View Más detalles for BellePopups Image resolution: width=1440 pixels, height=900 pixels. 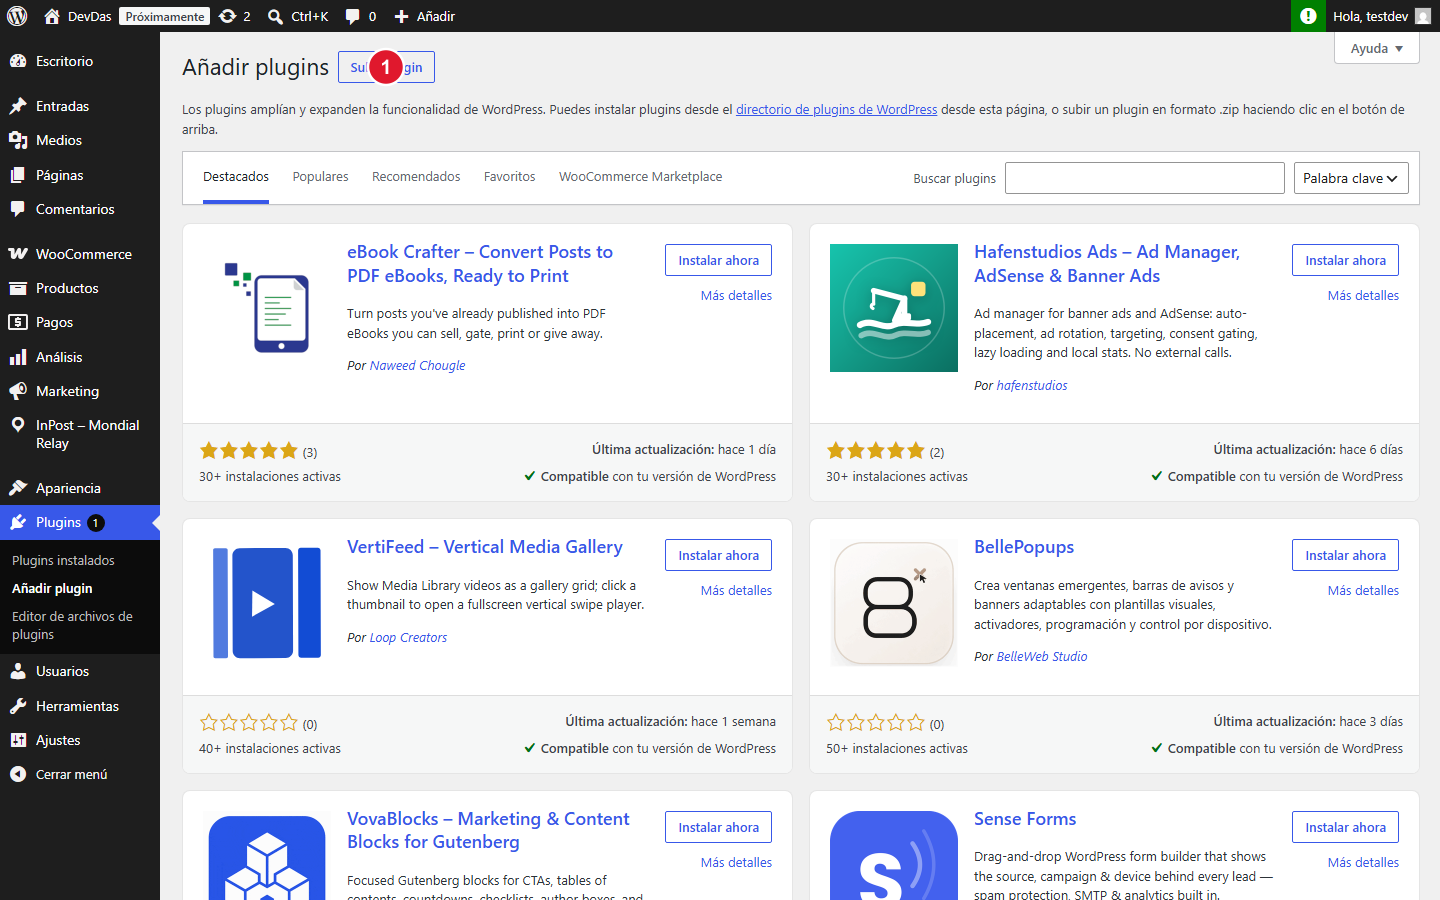(x=1363, y=590)
